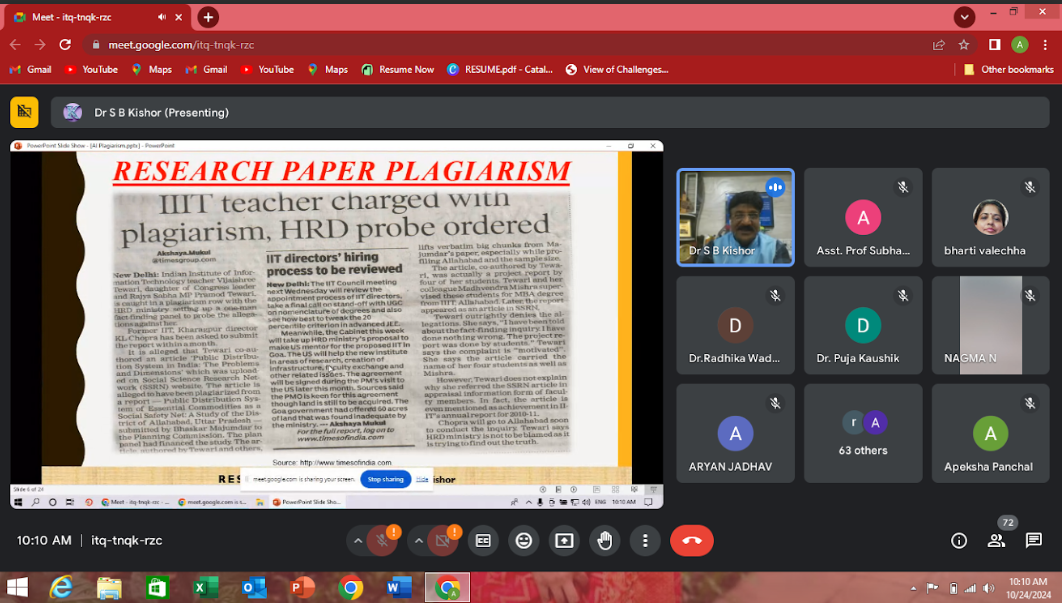Screen dimensions: 1062x603
Task: Go forward in Chrome browser
Action: tap(40, 45)
